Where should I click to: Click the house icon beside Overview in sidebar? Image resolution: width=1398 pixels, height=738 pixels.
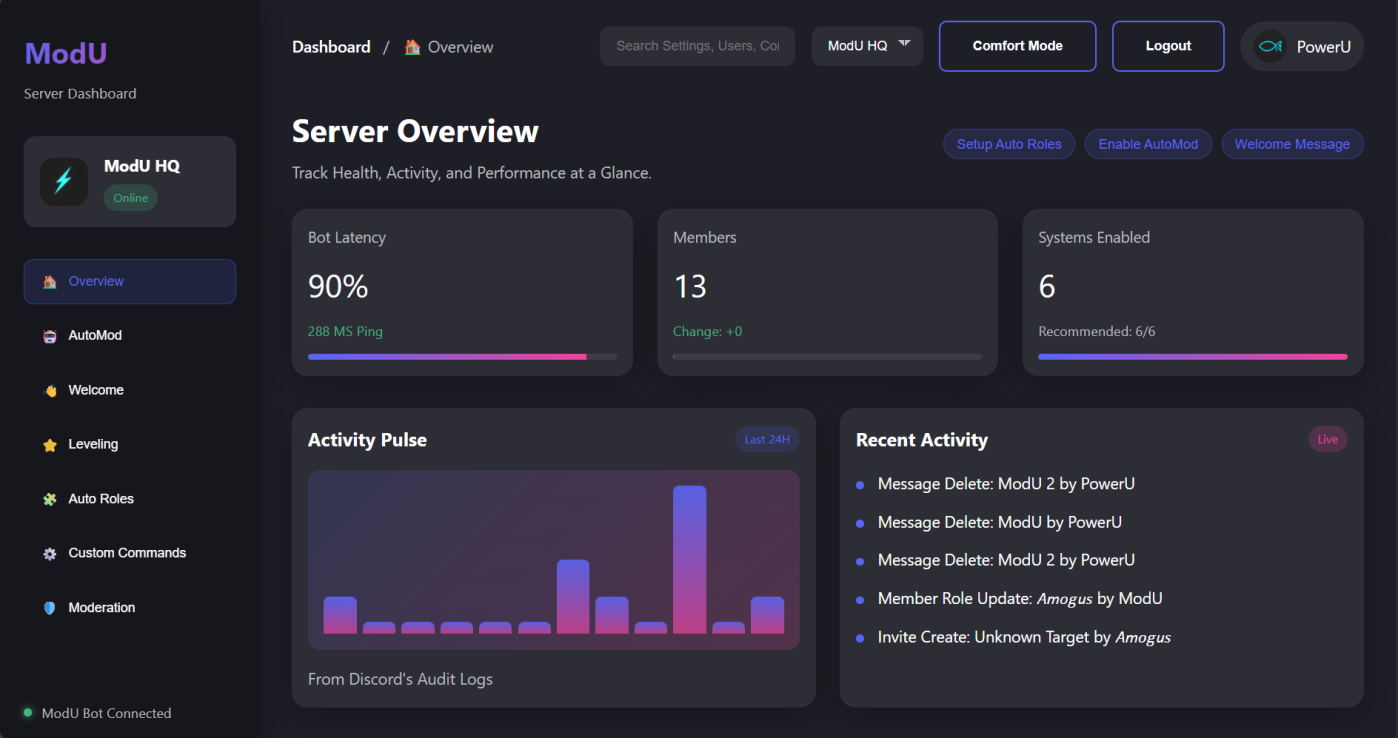click(50, 282)
